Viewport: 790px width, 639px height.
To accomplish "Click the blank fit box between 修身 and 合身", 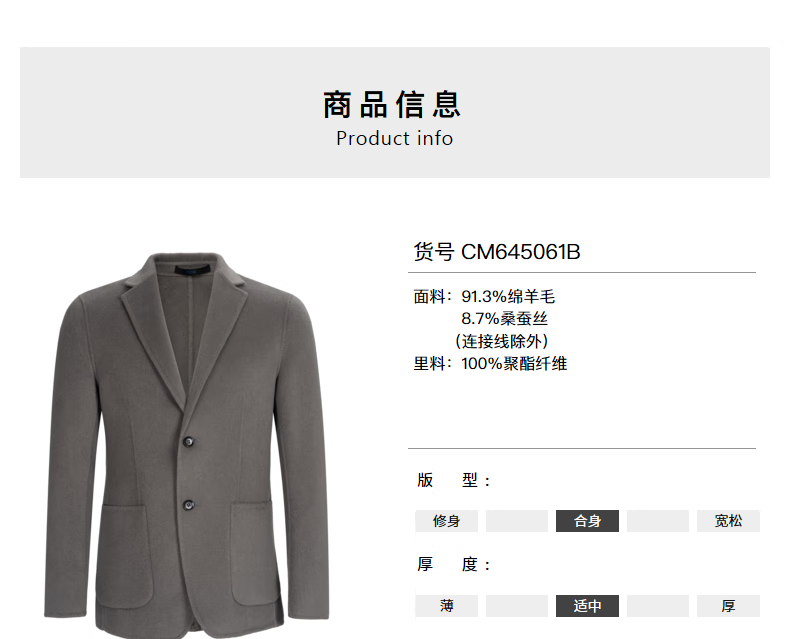I will point(517,521).
